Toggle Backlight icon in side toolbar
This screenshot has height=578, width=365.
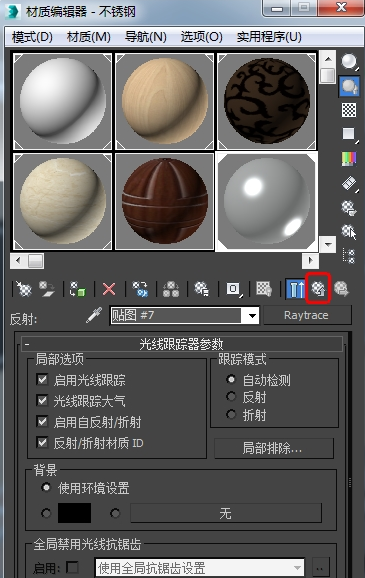point(349,87)
